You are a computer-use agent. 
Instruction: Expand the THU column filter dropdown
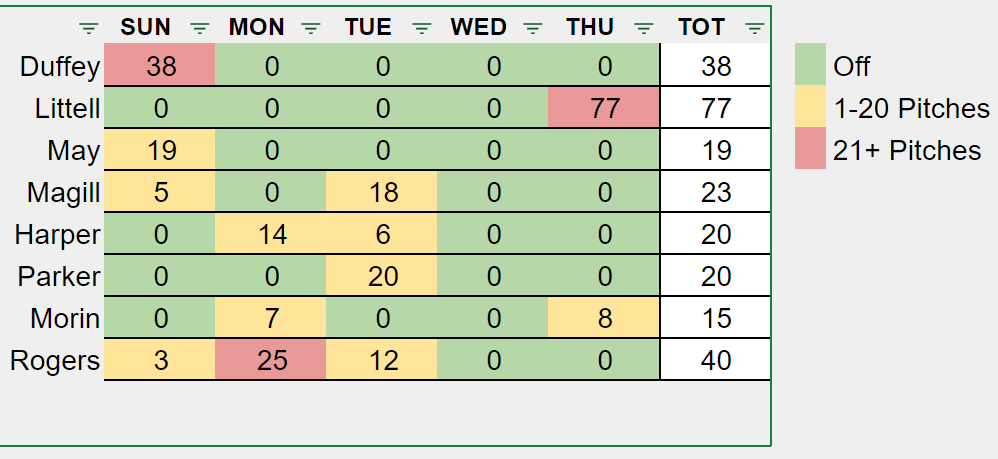coord(644,28)
